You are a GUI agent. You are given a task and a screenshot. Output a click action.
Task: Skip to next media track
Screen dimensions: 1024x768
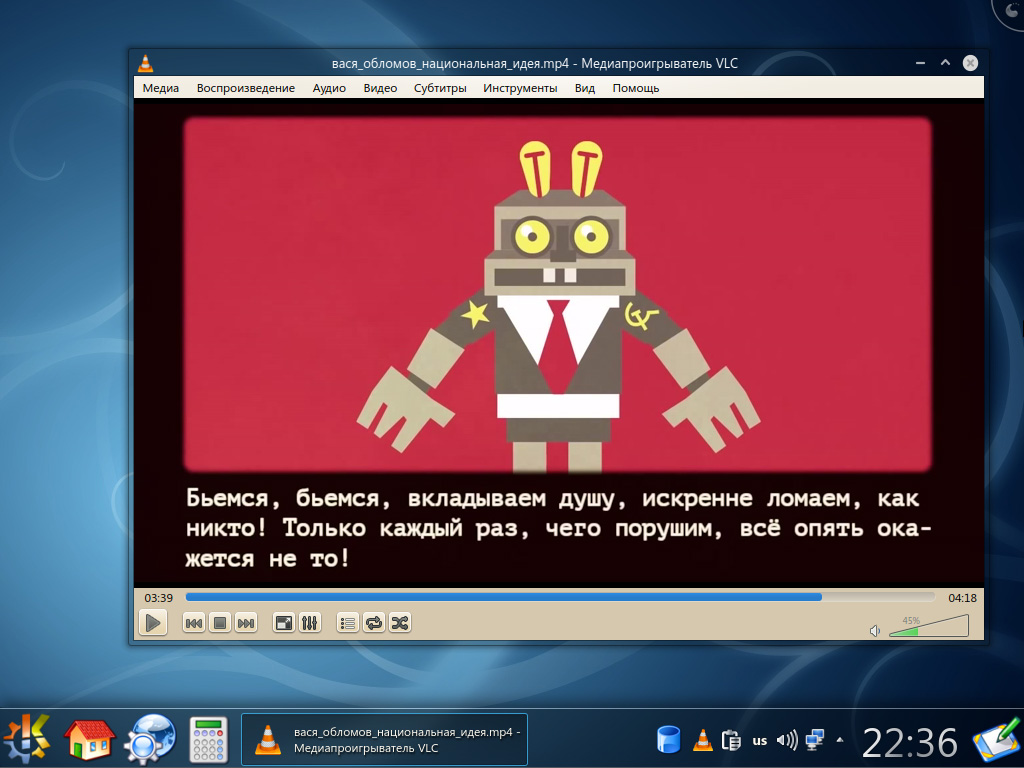pos(246,623)
